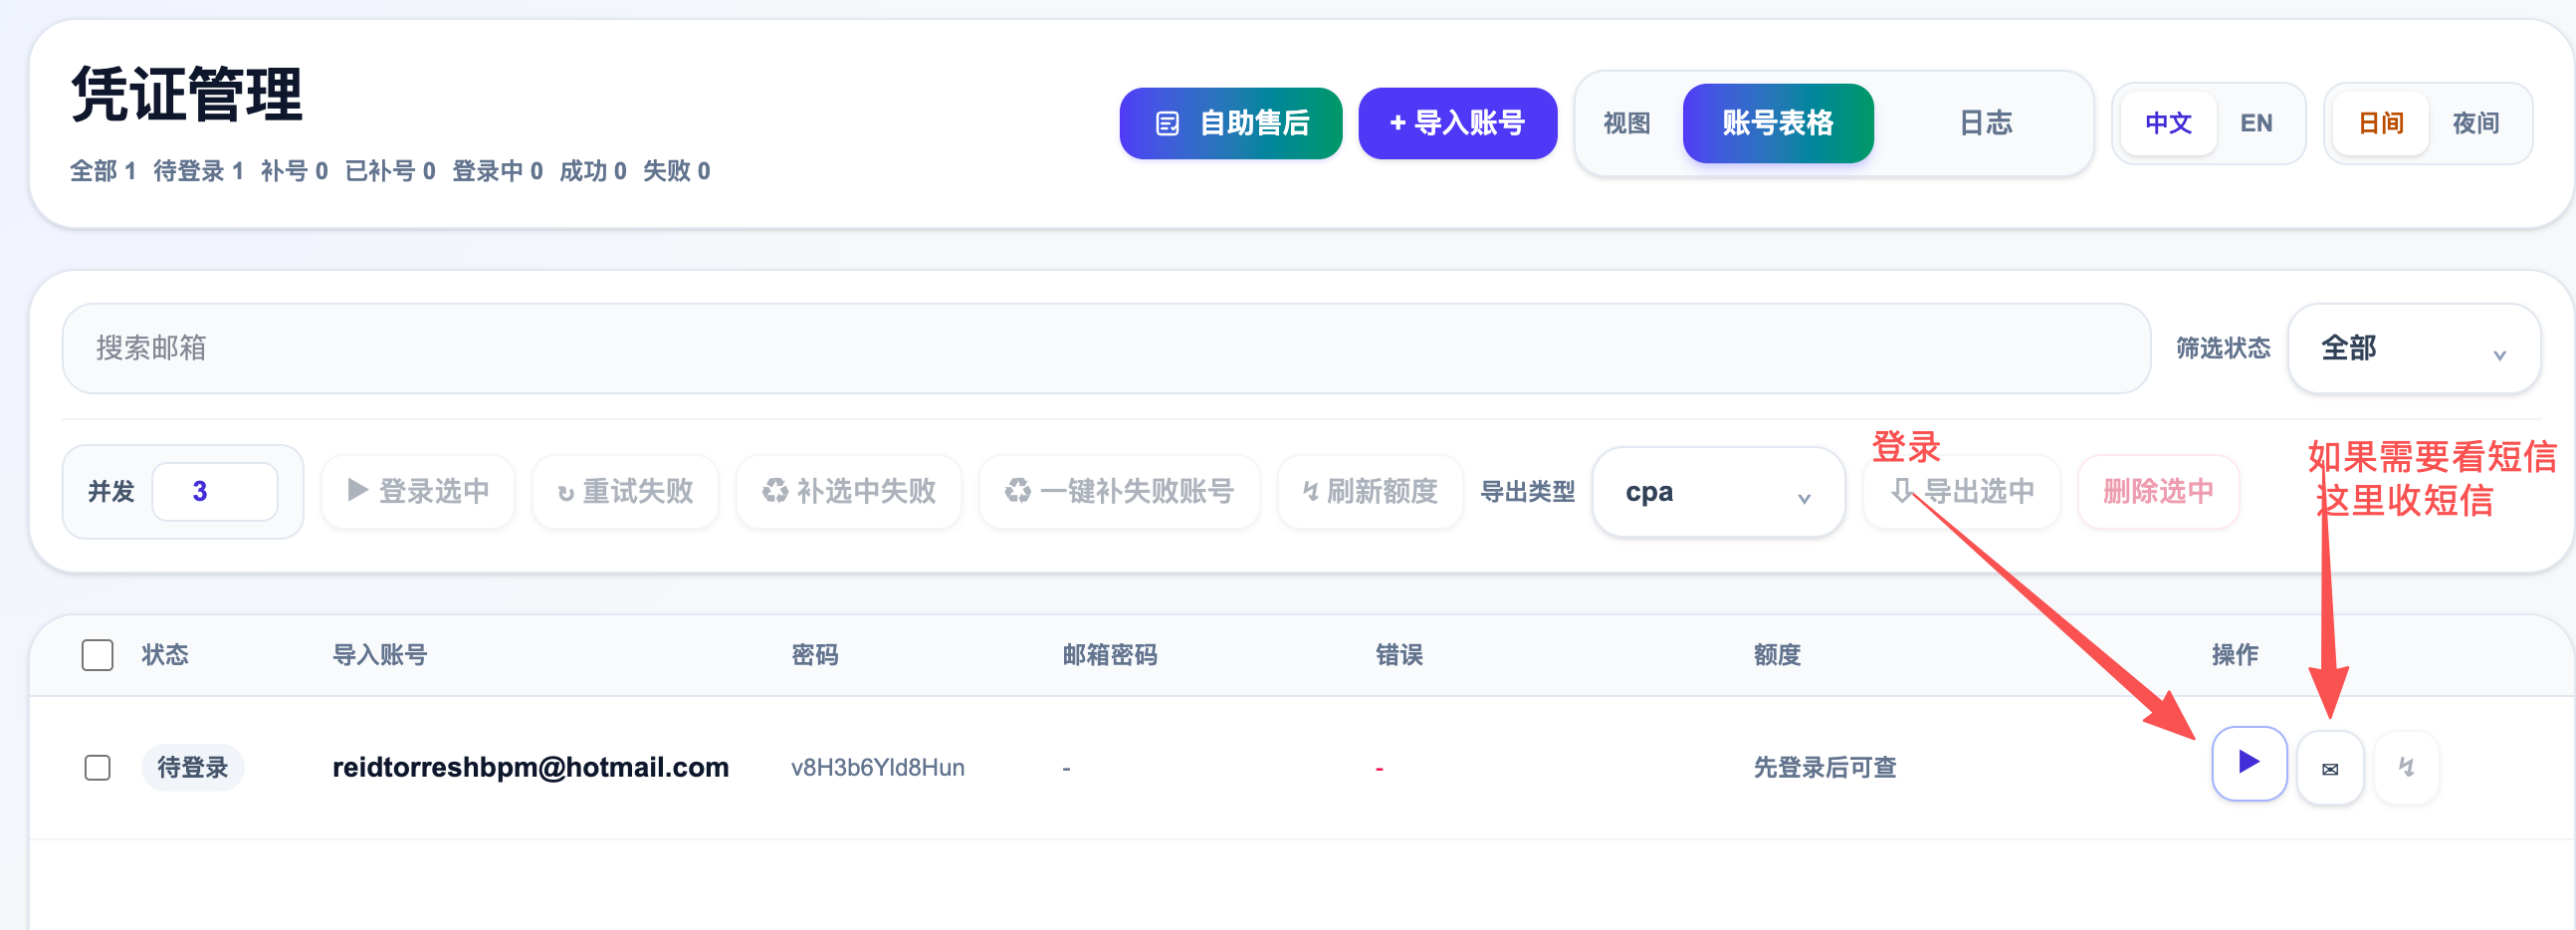Open the 筛选状态 全部 dropdown
Screen dimensions: 2576x930
(2413, 348)
